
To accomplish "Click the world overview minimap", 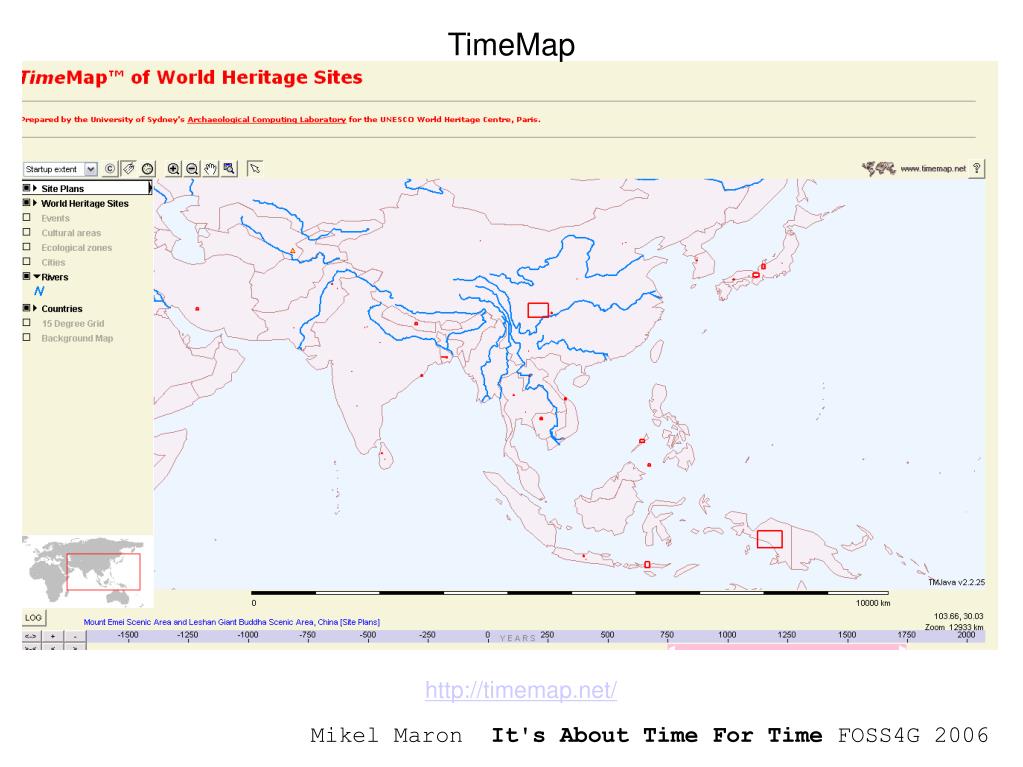I will [x=86, y=570].
